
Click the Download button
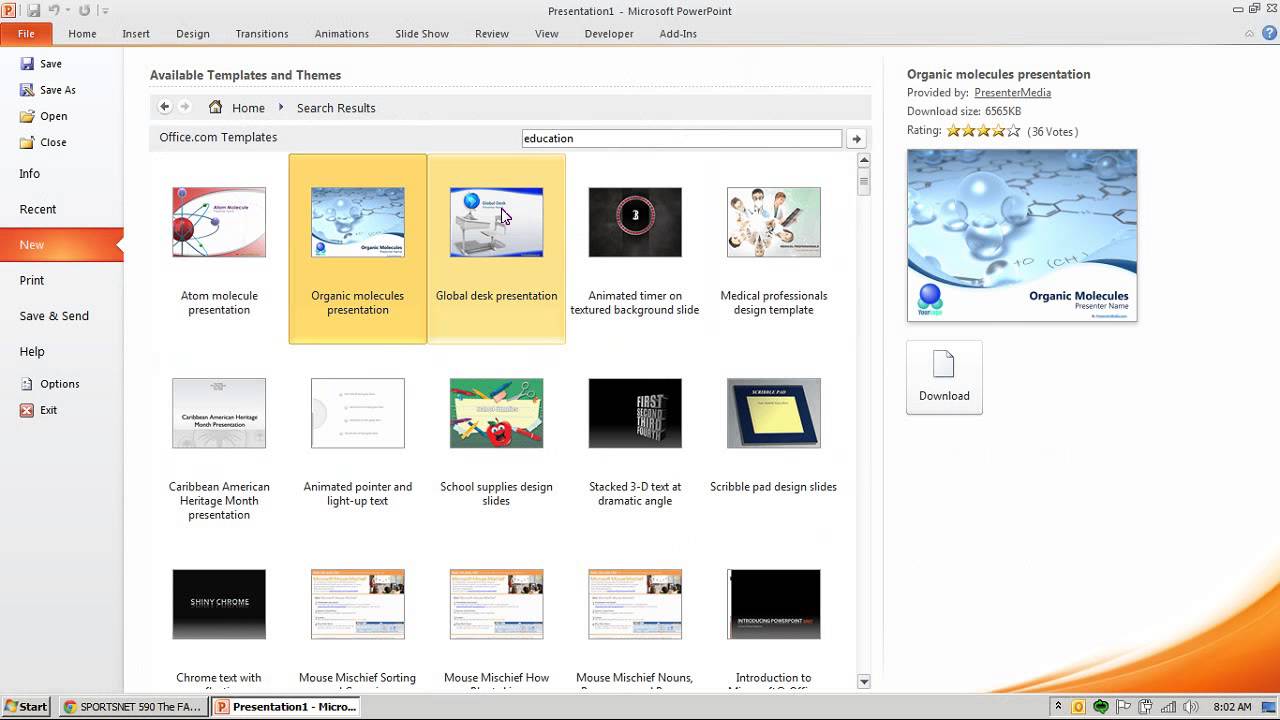944,377
